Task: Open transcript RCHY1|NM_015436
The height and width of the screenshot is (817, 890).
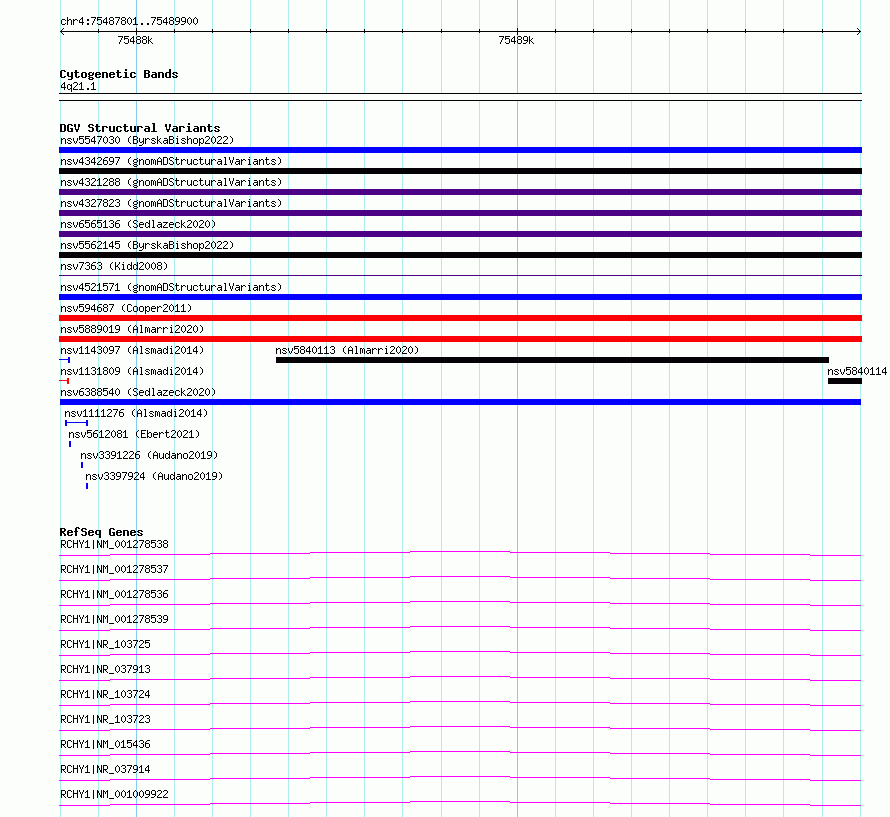Action: point(105,744)
